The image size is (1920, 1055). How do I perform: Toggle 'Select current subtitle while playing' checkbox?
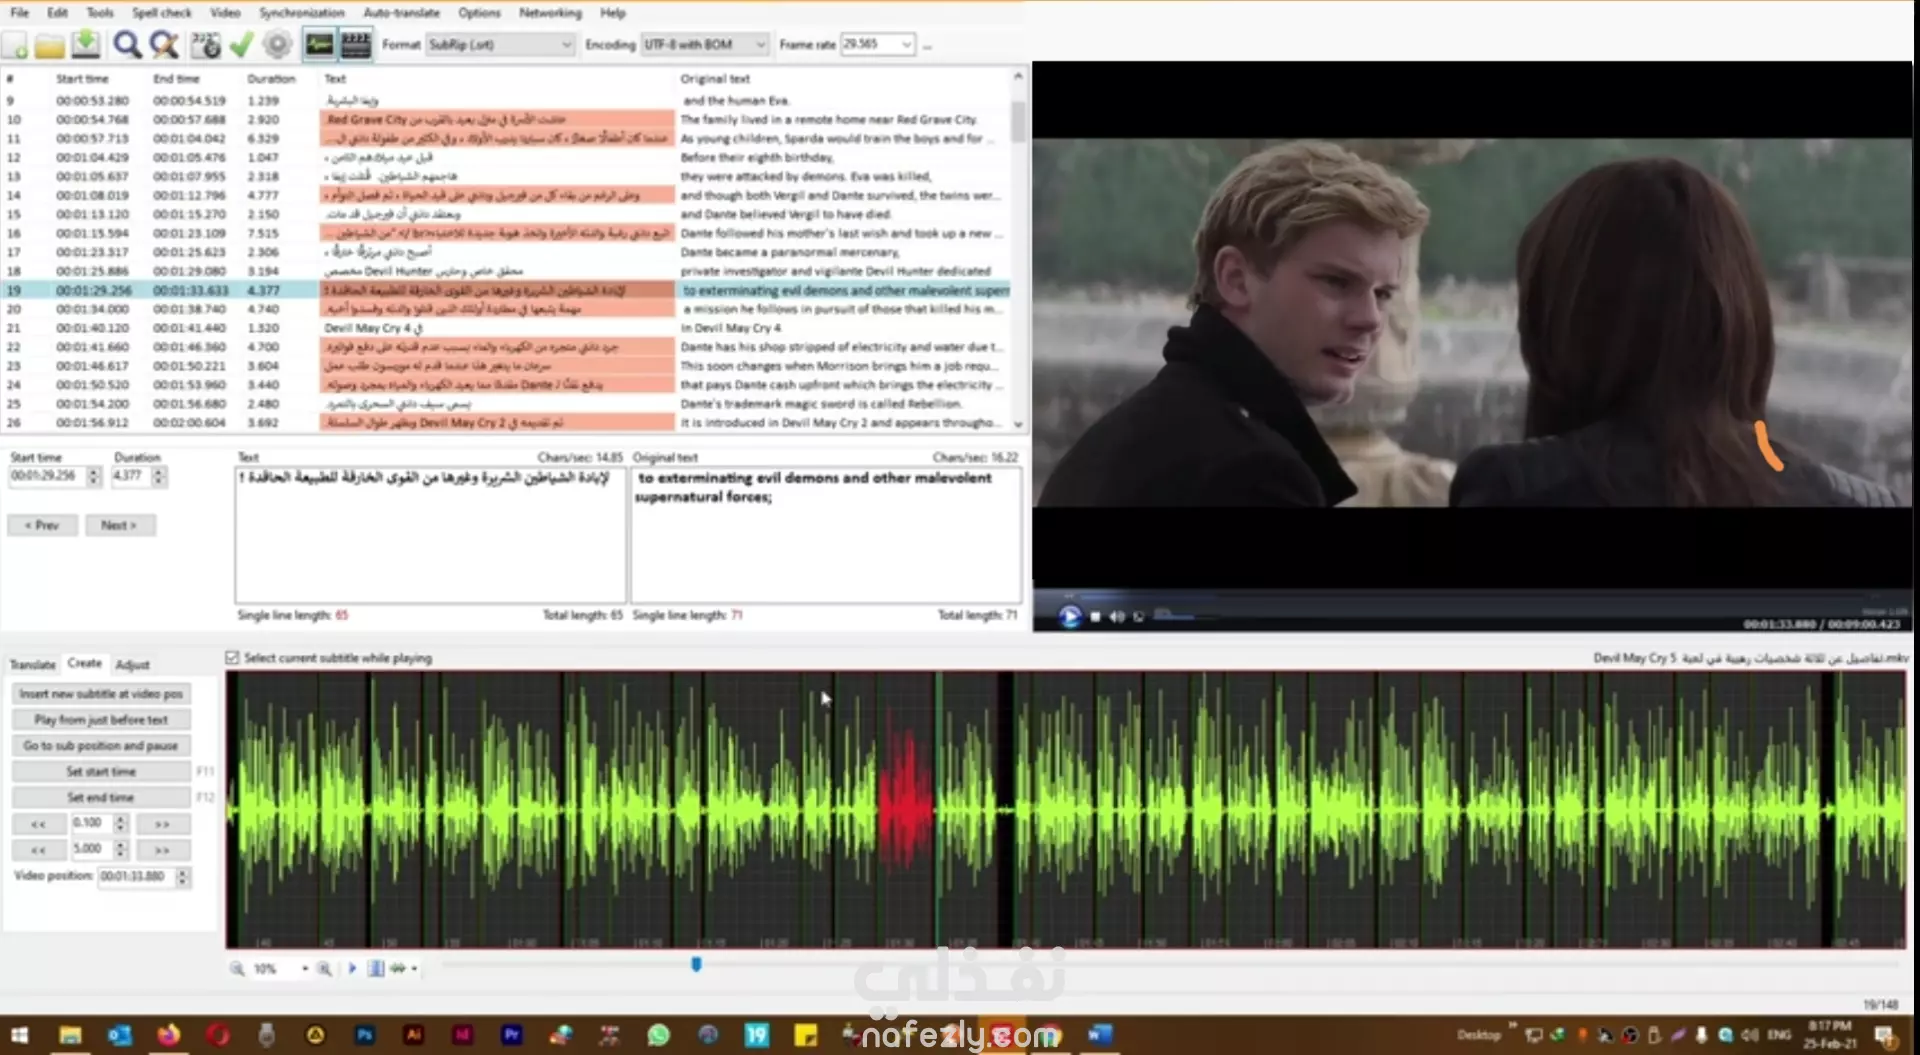coord(232,658)
